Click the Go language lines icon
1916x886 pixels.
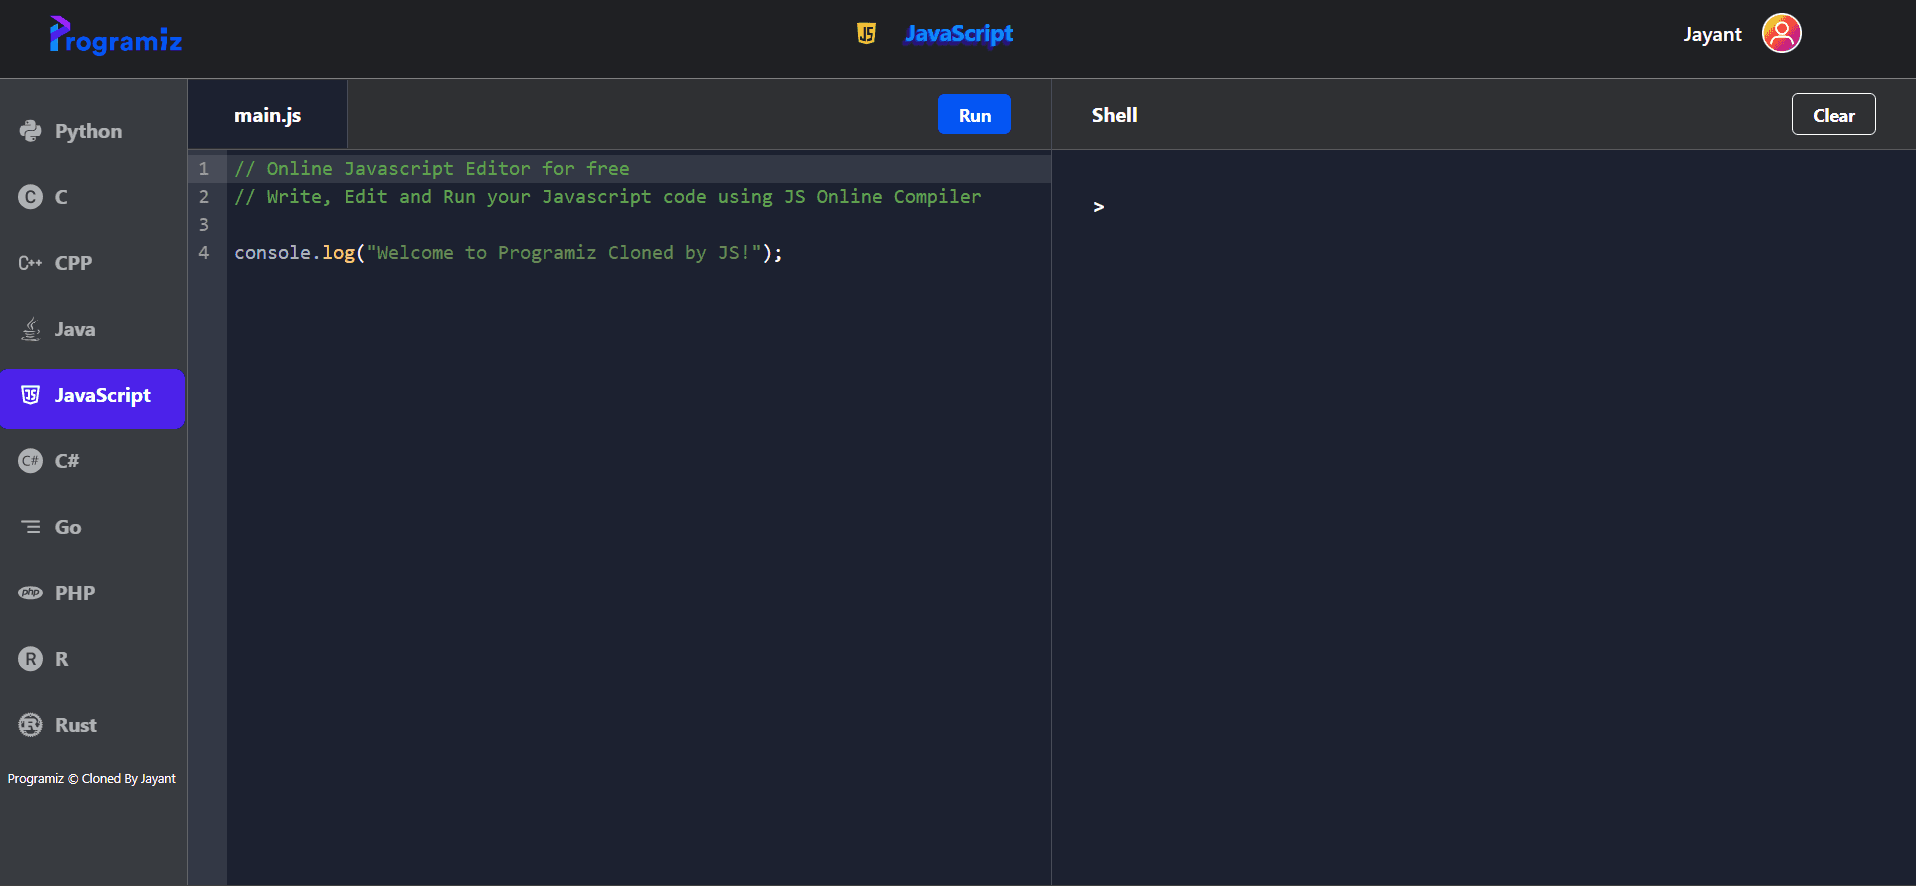(31, 527)
